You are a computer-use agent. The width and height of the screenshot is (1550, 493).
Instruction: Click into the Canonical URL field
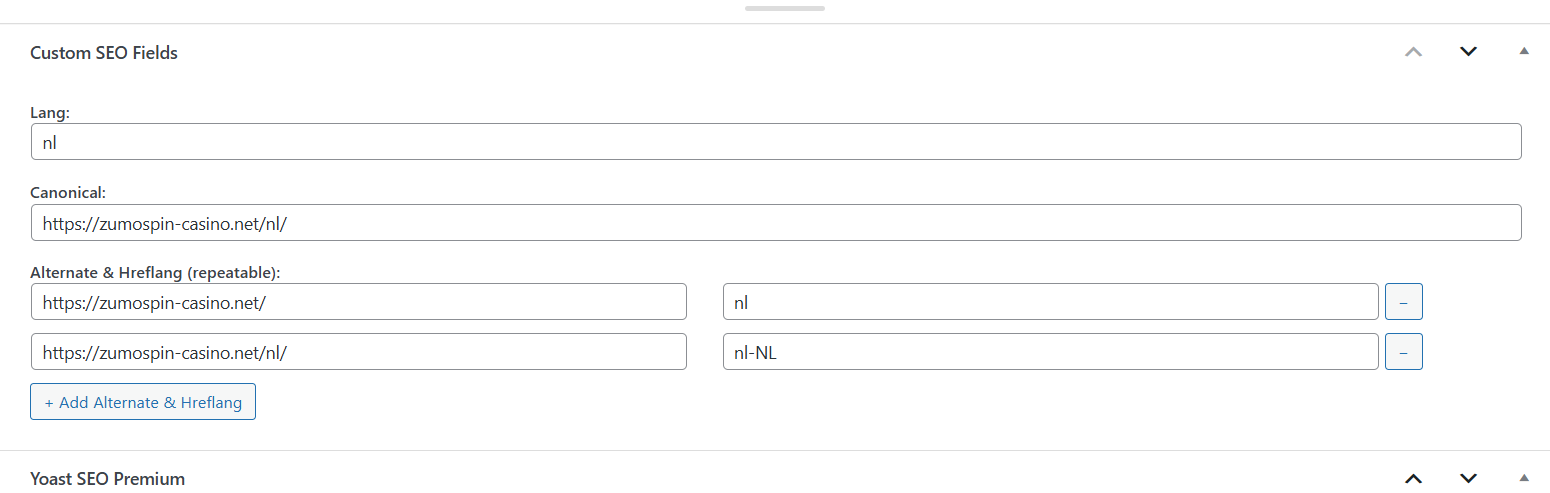(776, 223)
